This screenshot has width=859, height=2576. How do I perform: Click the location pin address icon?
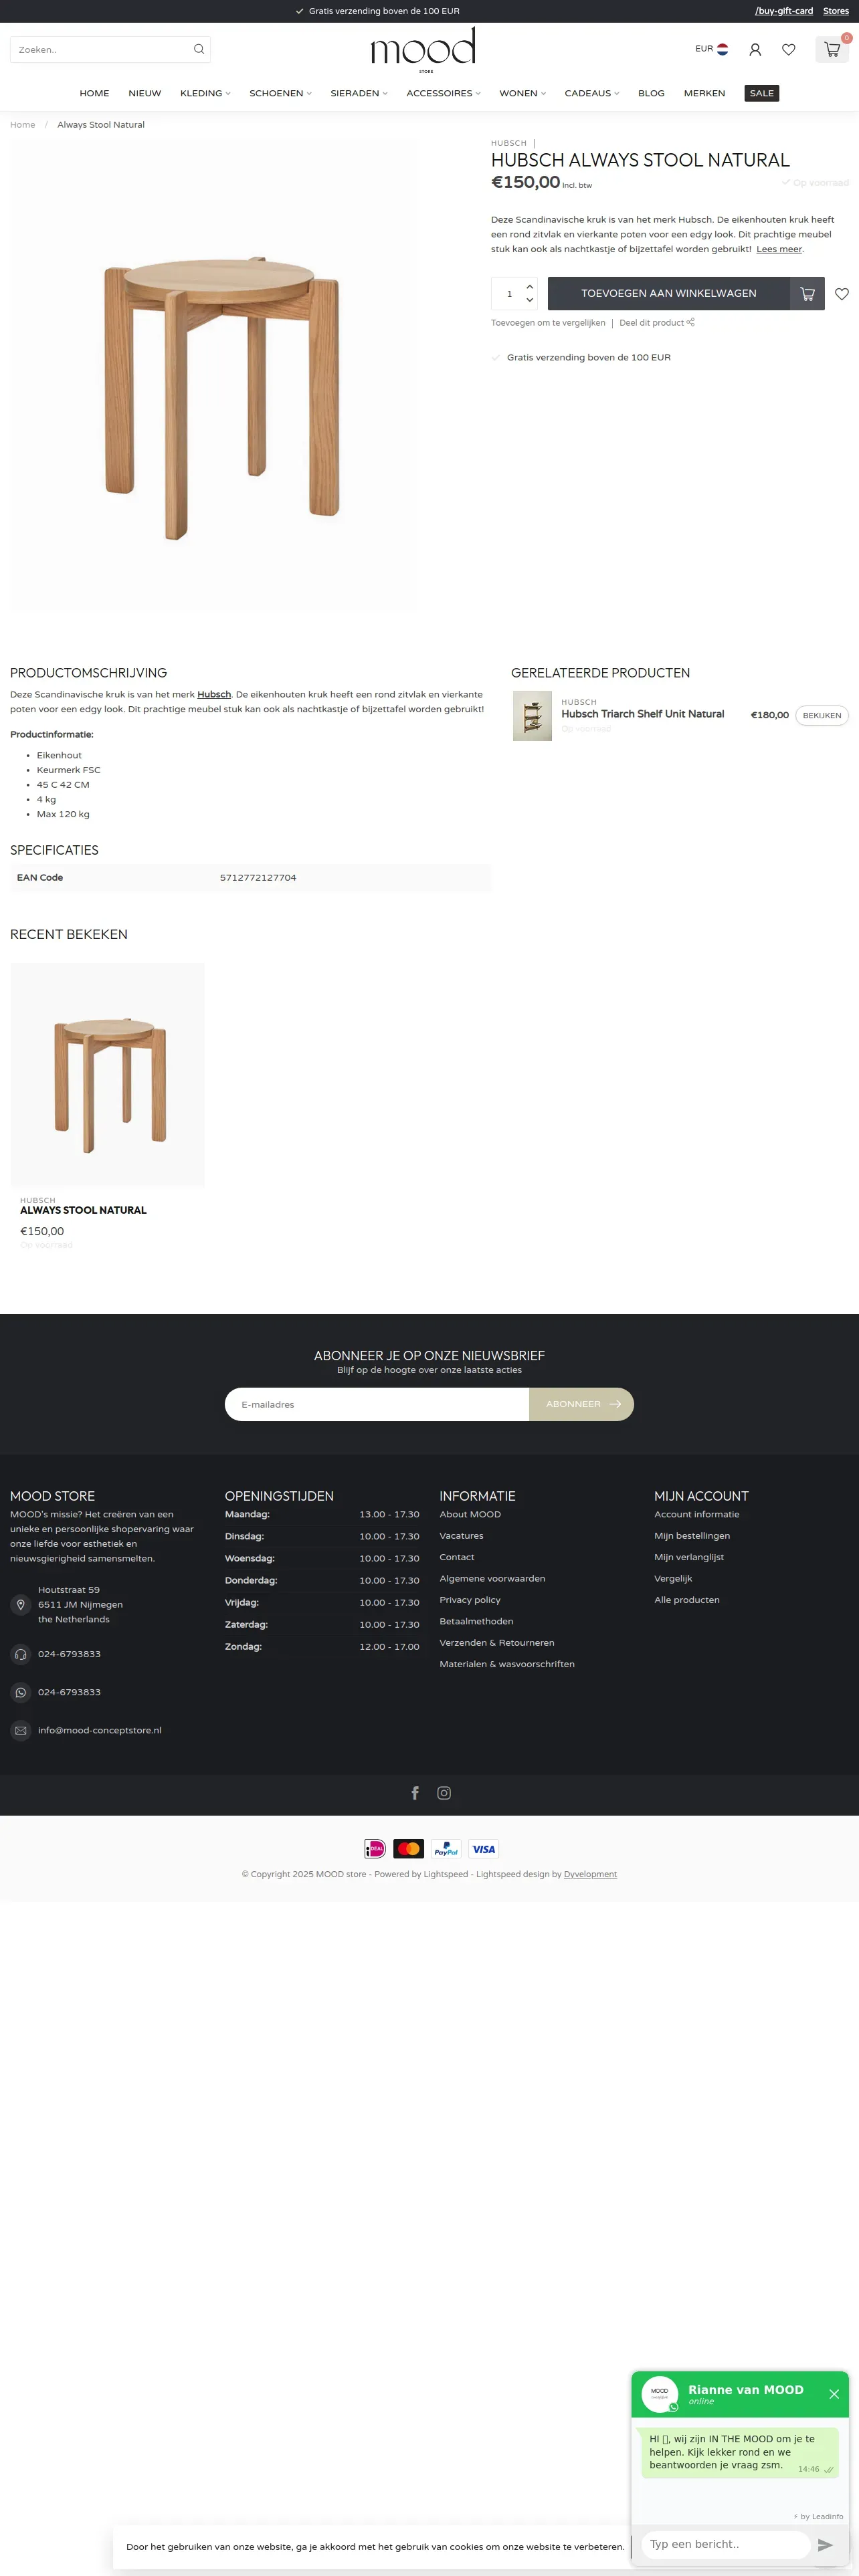pyautogui.click(x=21, y=1605)
